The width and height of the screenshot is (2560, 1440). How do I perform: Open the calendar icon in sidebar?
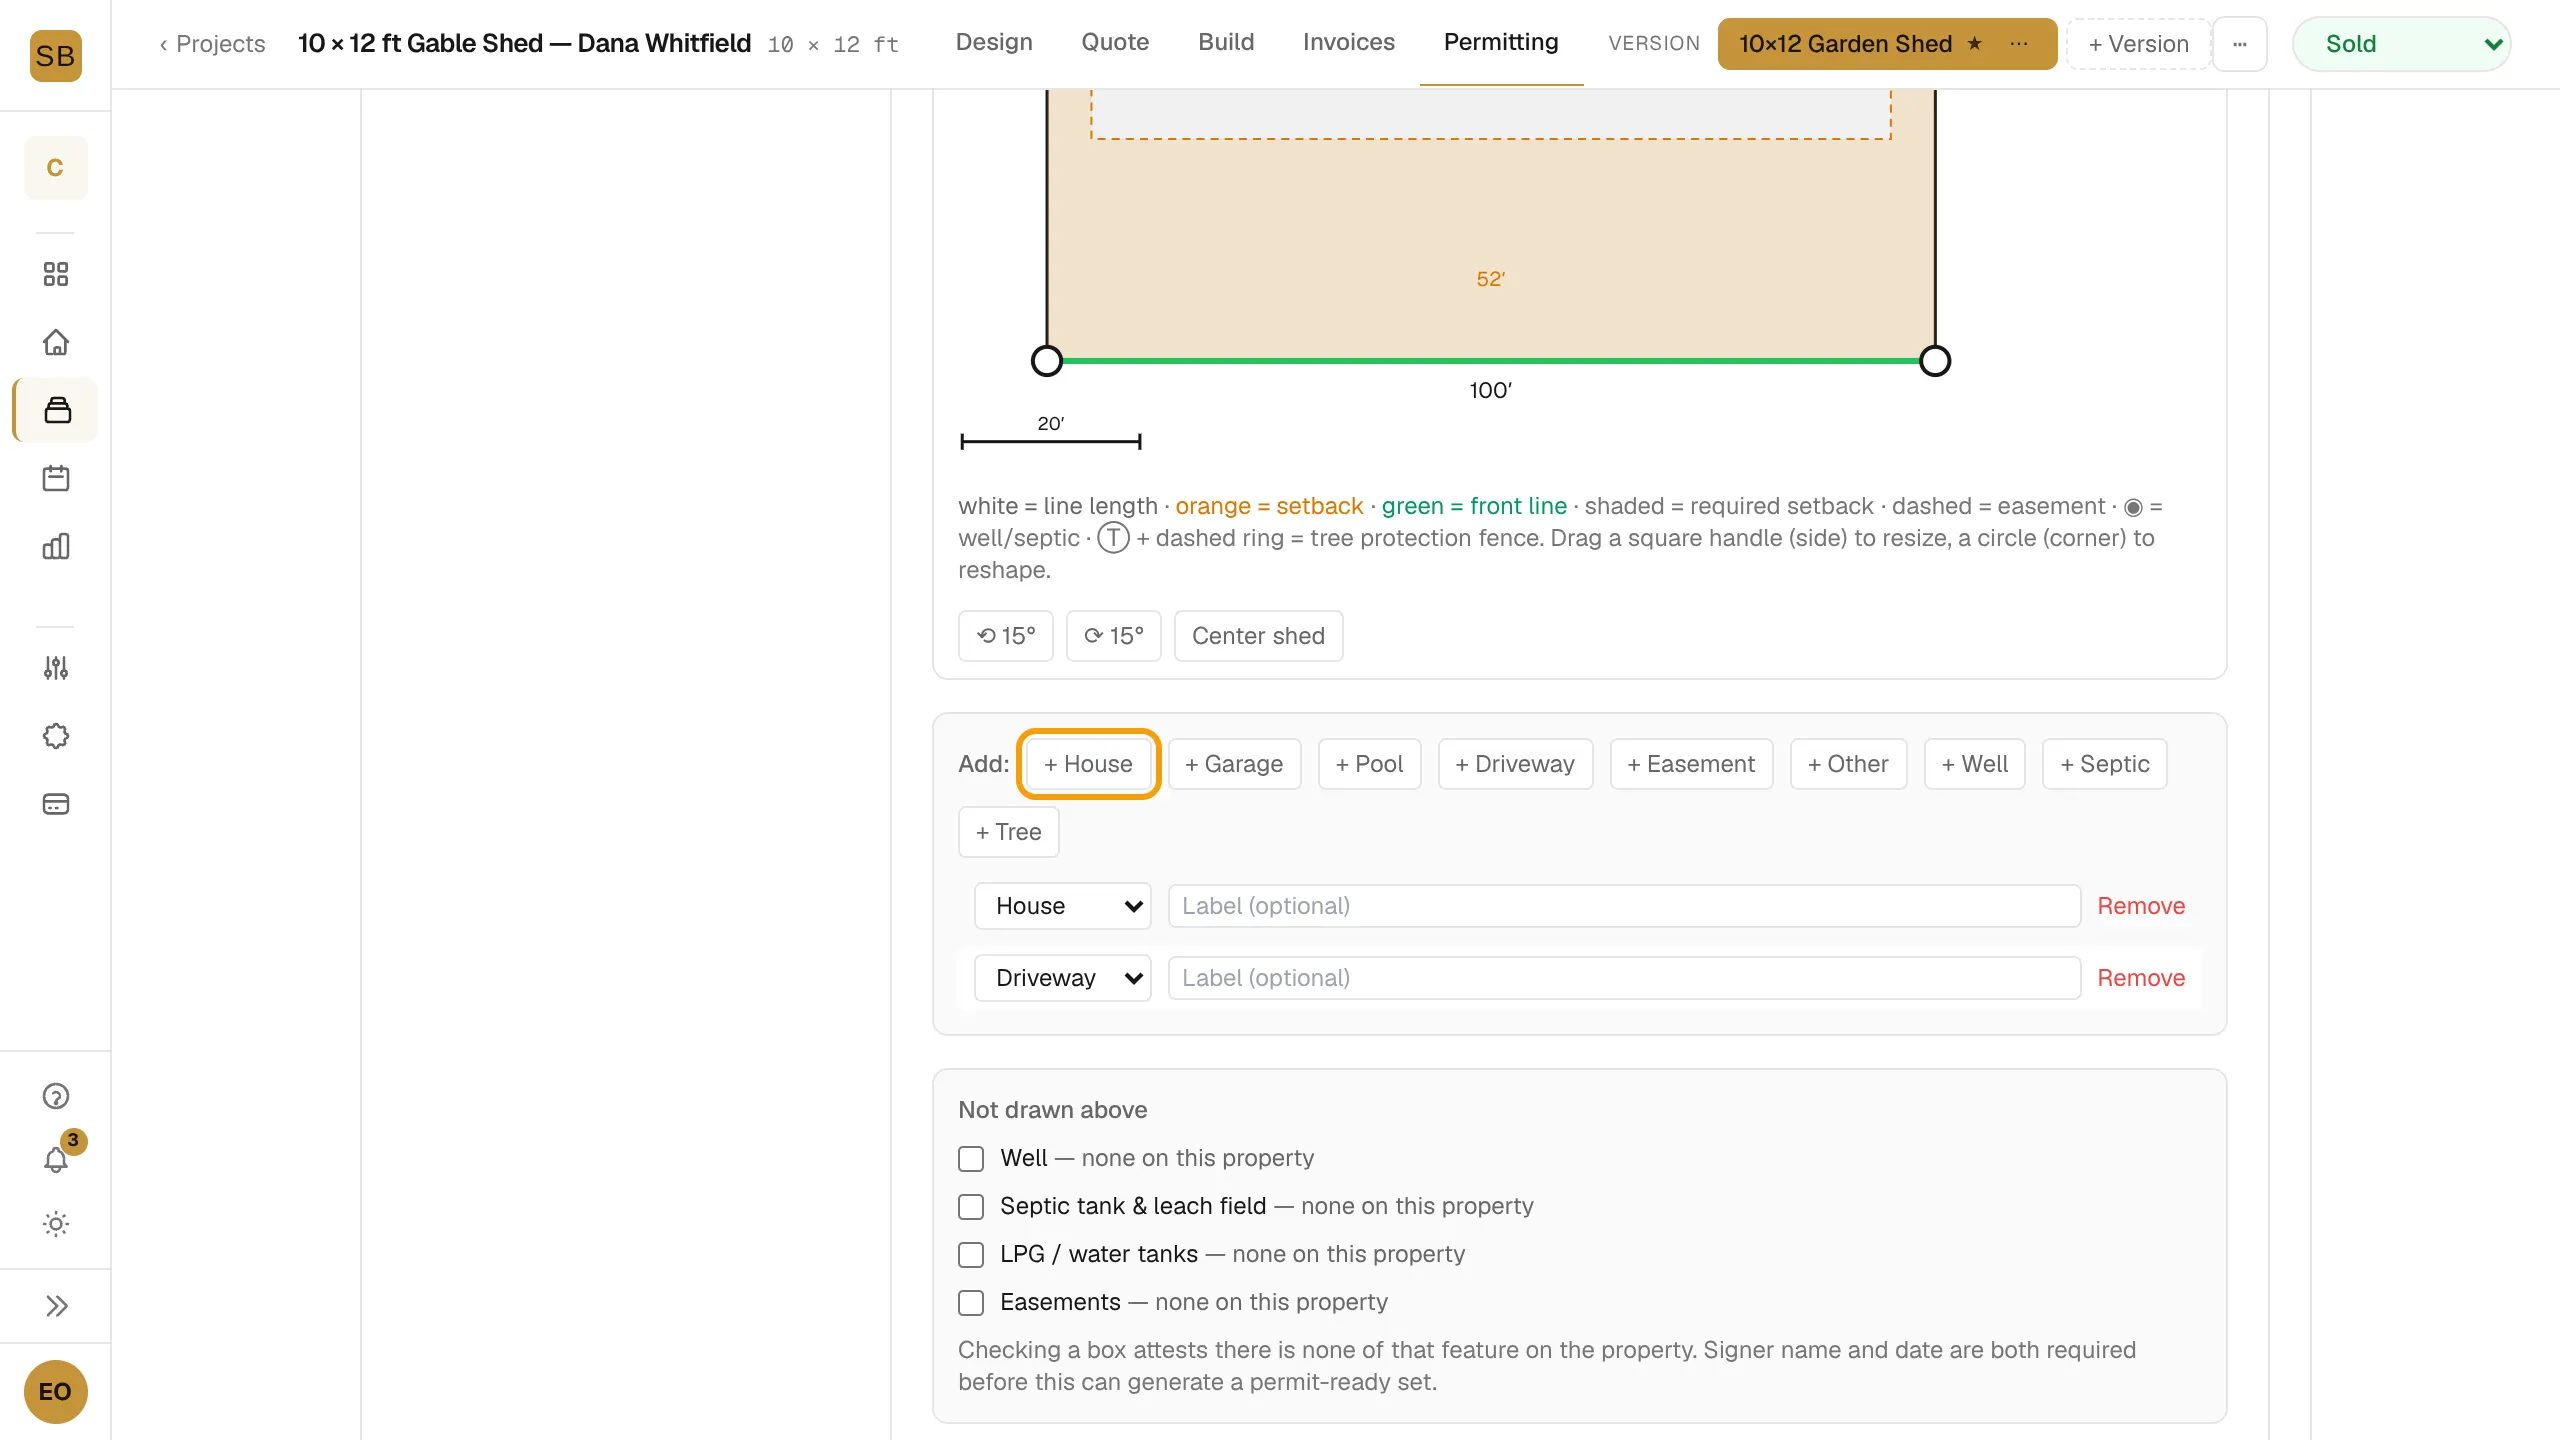[56, 478]
